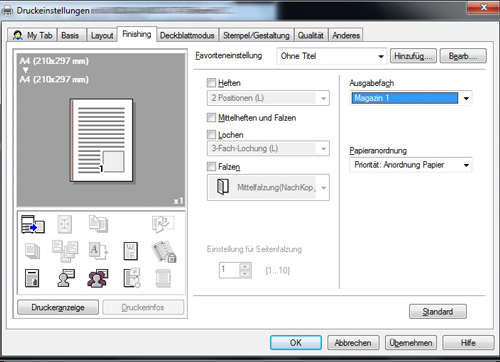
Task: Confirm with the OK button
Action: (x=296, y=343)
